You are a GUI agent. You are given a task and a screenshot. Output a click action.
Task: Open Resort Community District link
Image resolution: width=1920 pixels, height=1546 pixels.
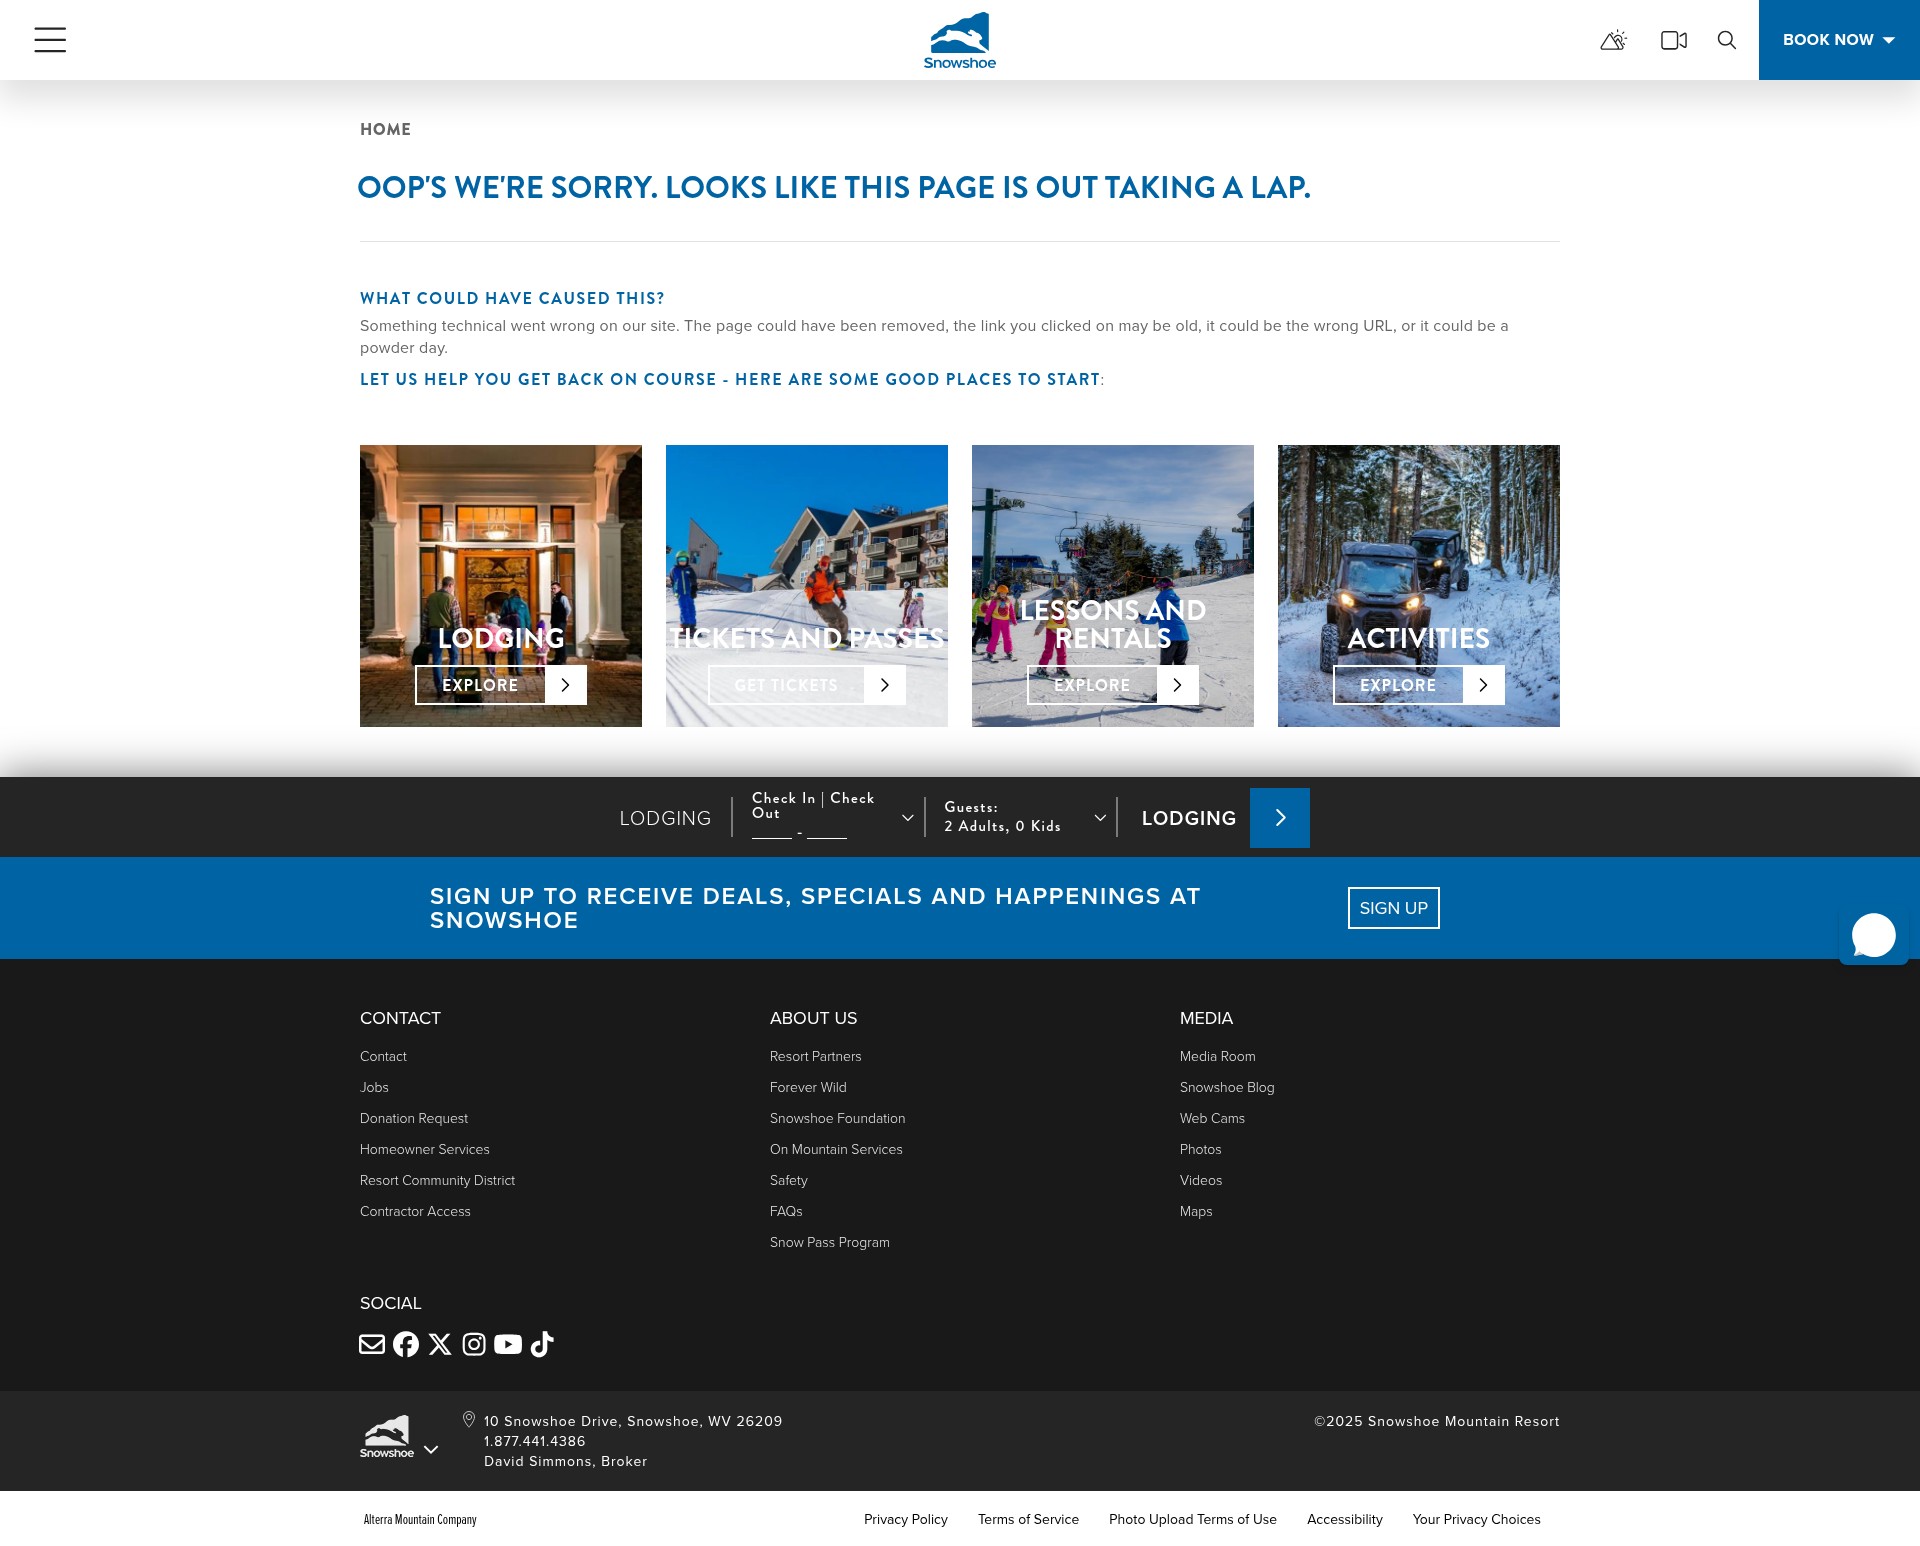click(x=437, y=1180)
